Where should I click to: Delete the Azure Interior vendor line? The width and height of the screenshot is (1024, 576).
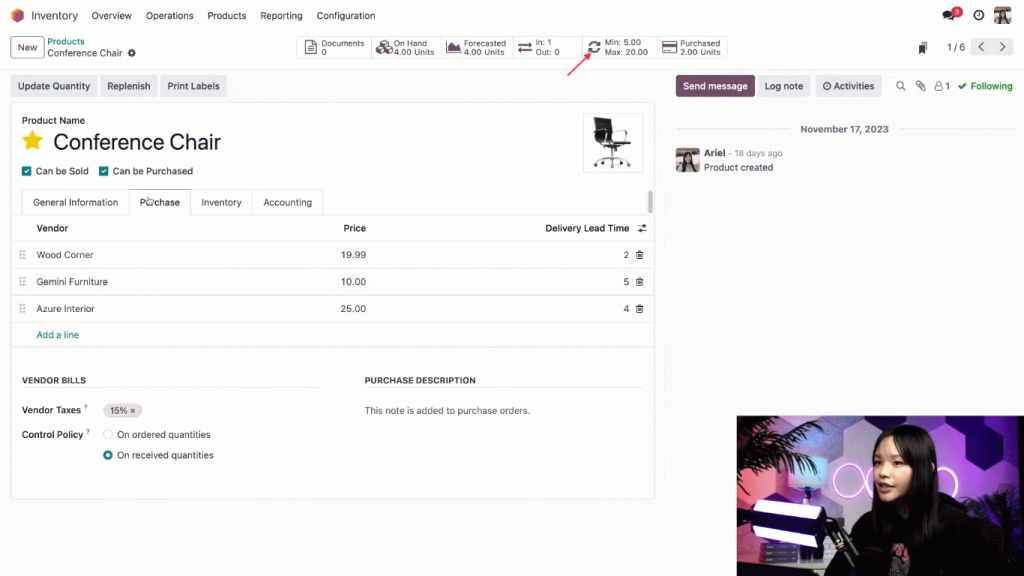pos(639,308)
